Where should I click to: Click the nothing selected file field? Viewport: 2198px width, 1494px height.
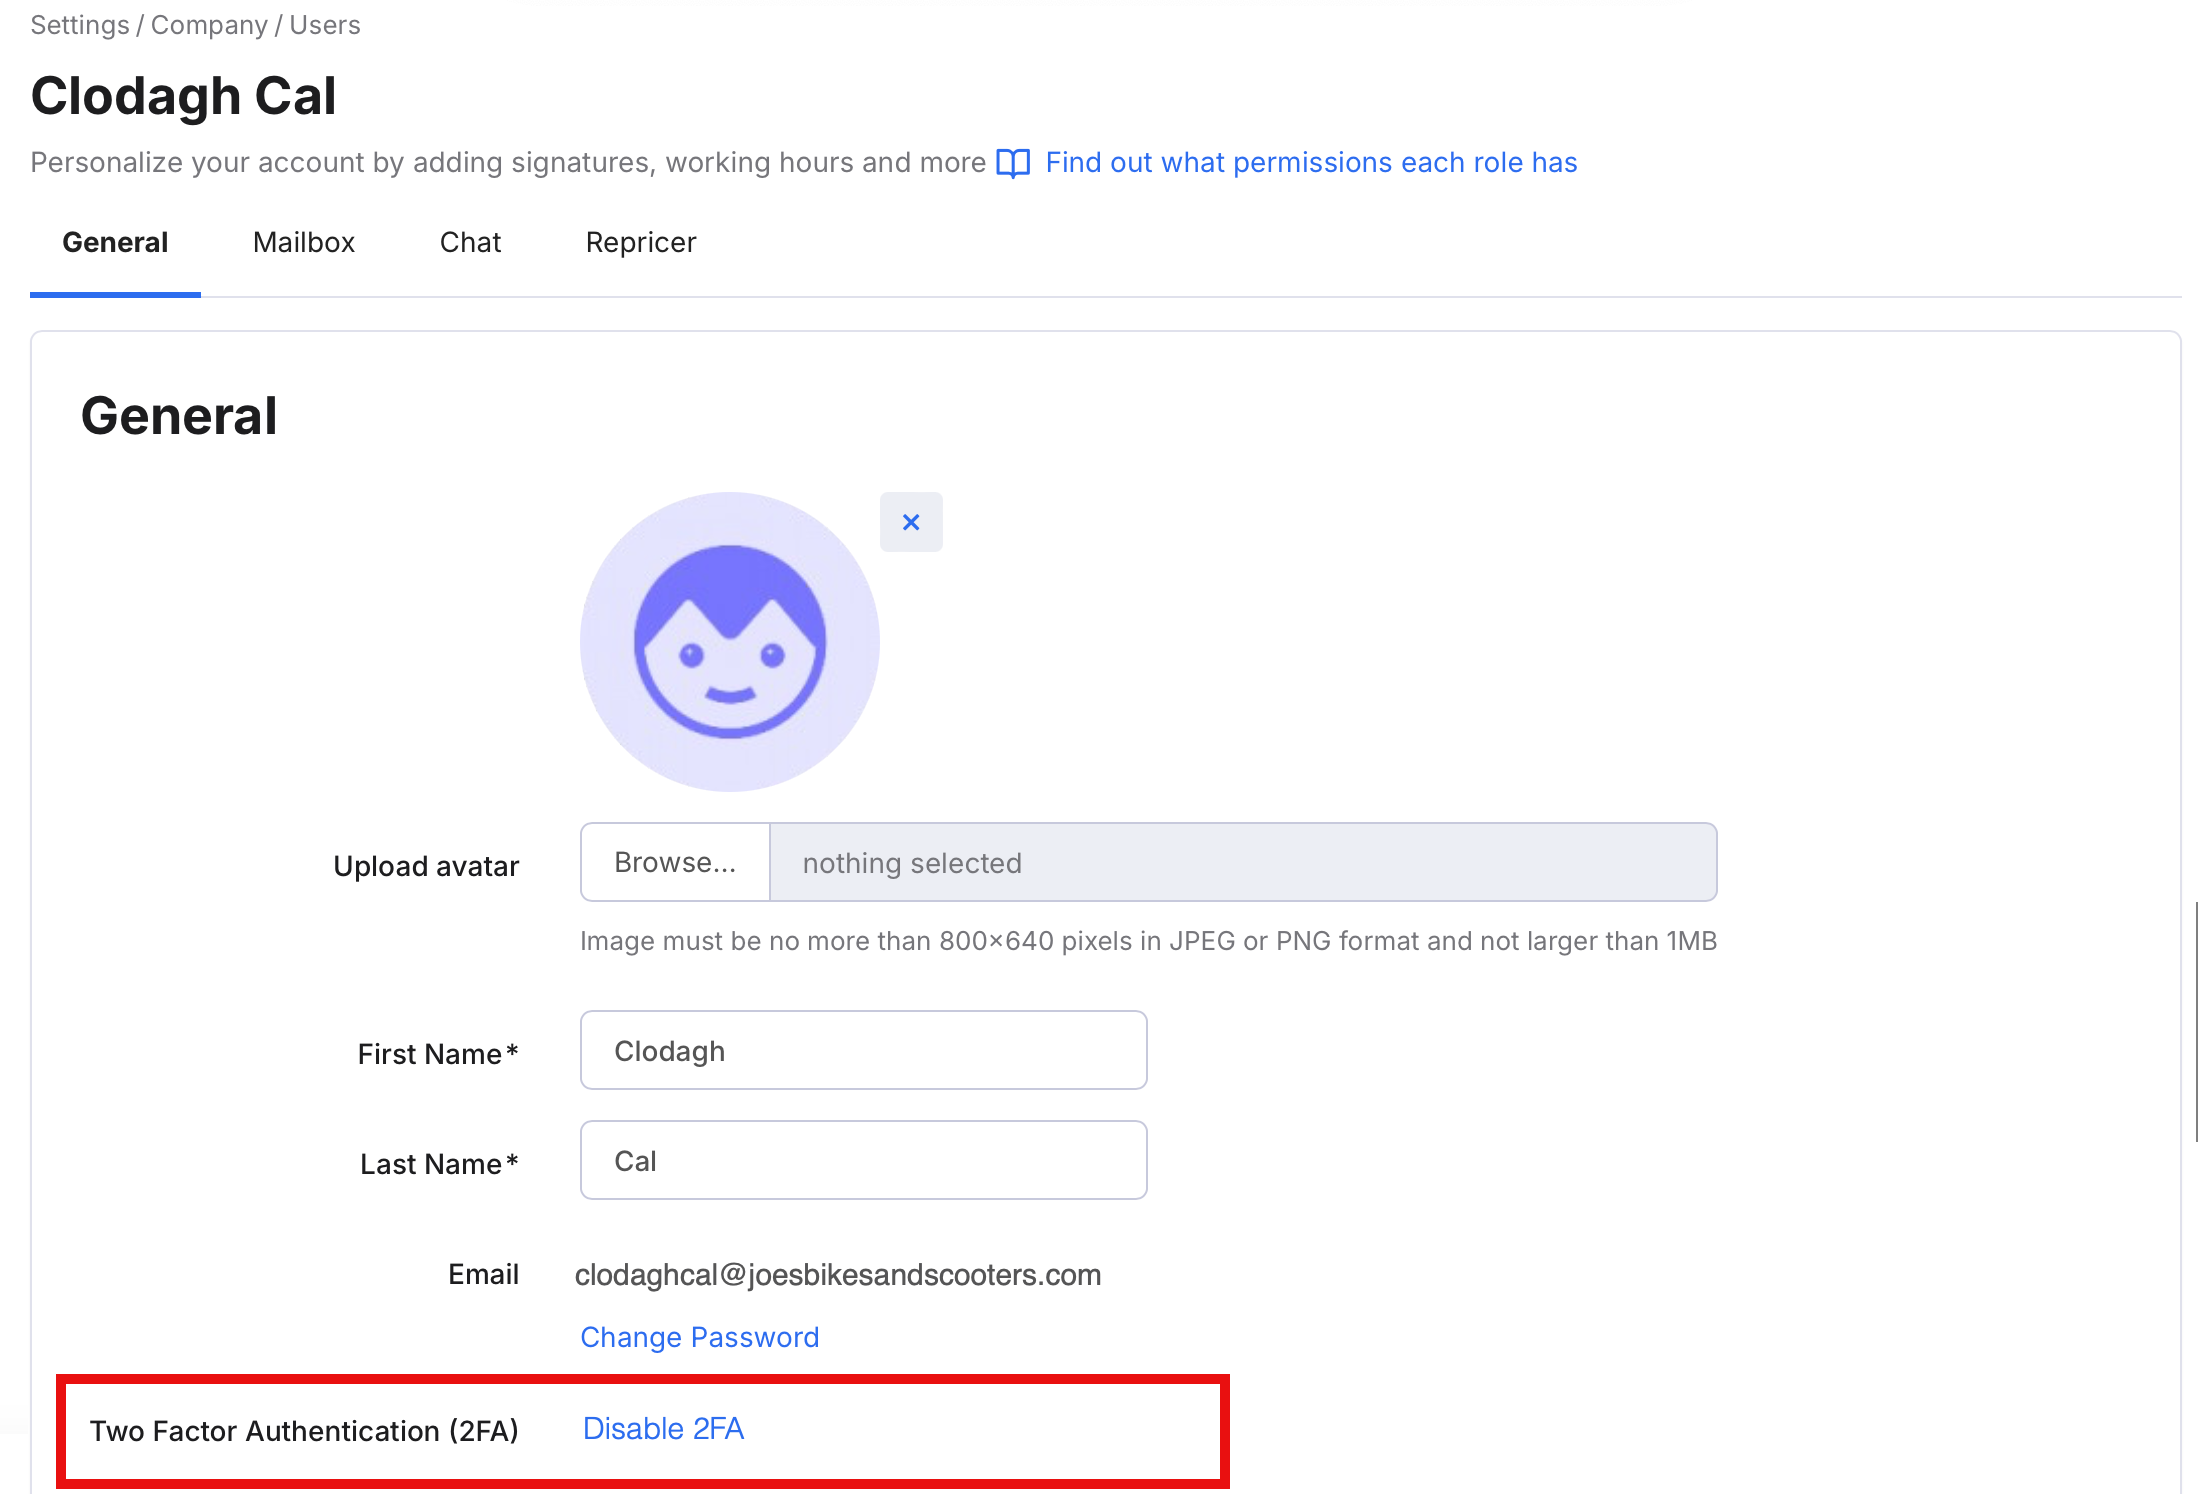click(1243, 862)
